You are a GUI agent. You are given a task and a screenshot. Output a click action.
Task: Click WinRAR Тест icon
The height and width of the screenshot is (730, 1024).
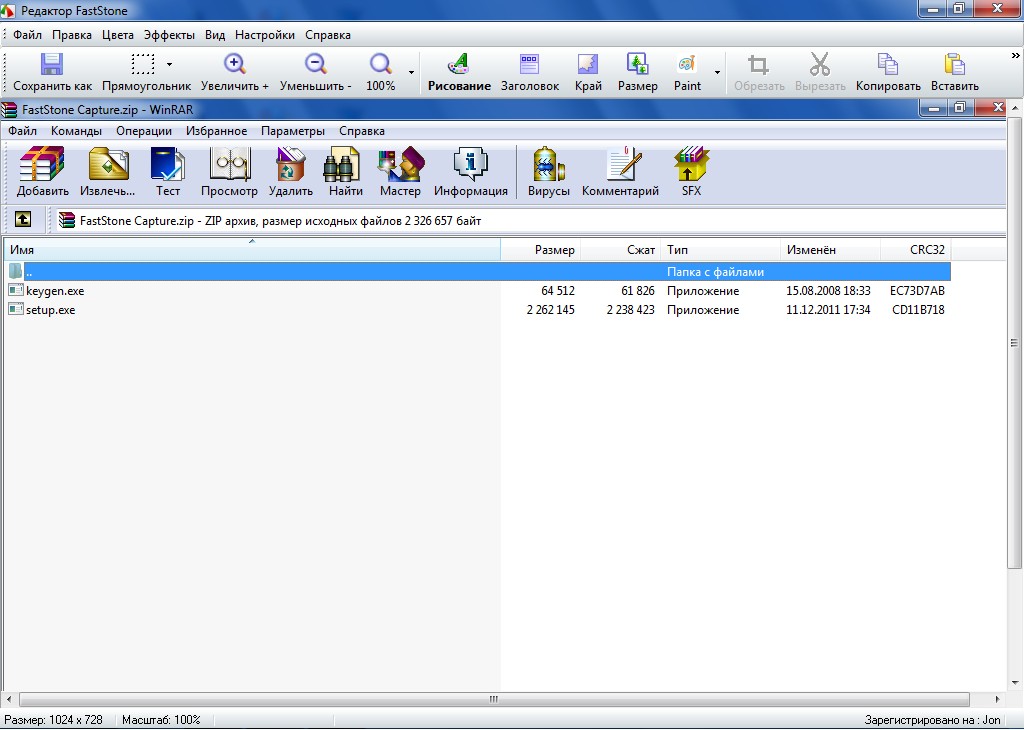(x=168, y=164)
